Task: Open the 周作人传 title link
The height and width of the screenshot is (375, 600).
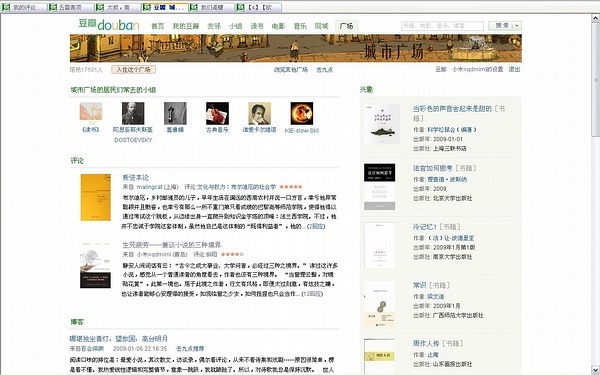Action: 426,344
